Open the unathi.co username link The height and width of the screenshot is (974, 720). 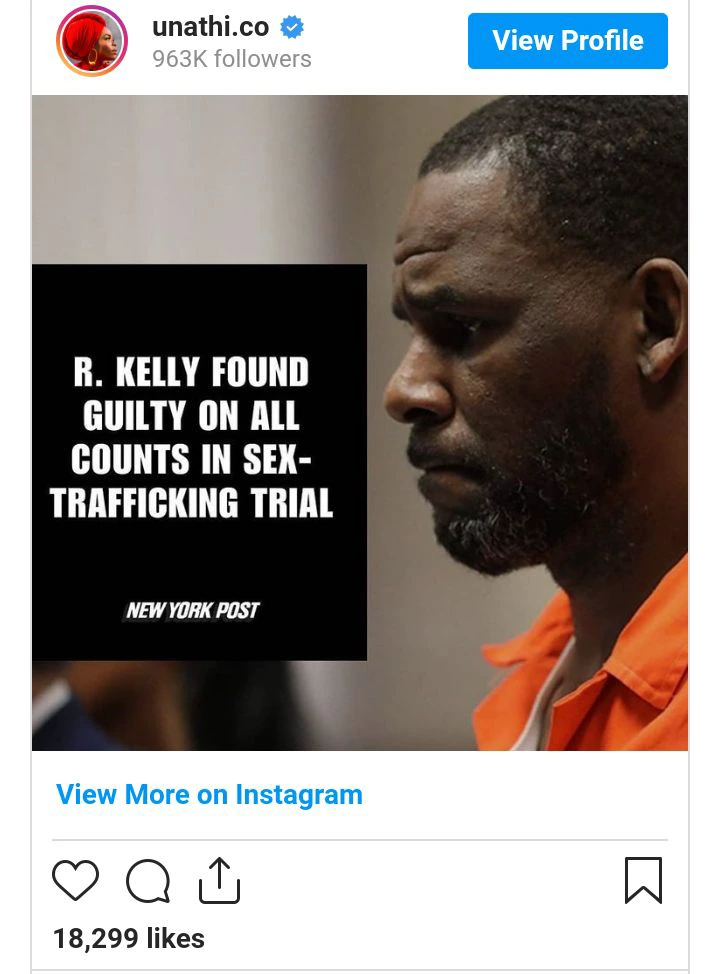point(211,27)
